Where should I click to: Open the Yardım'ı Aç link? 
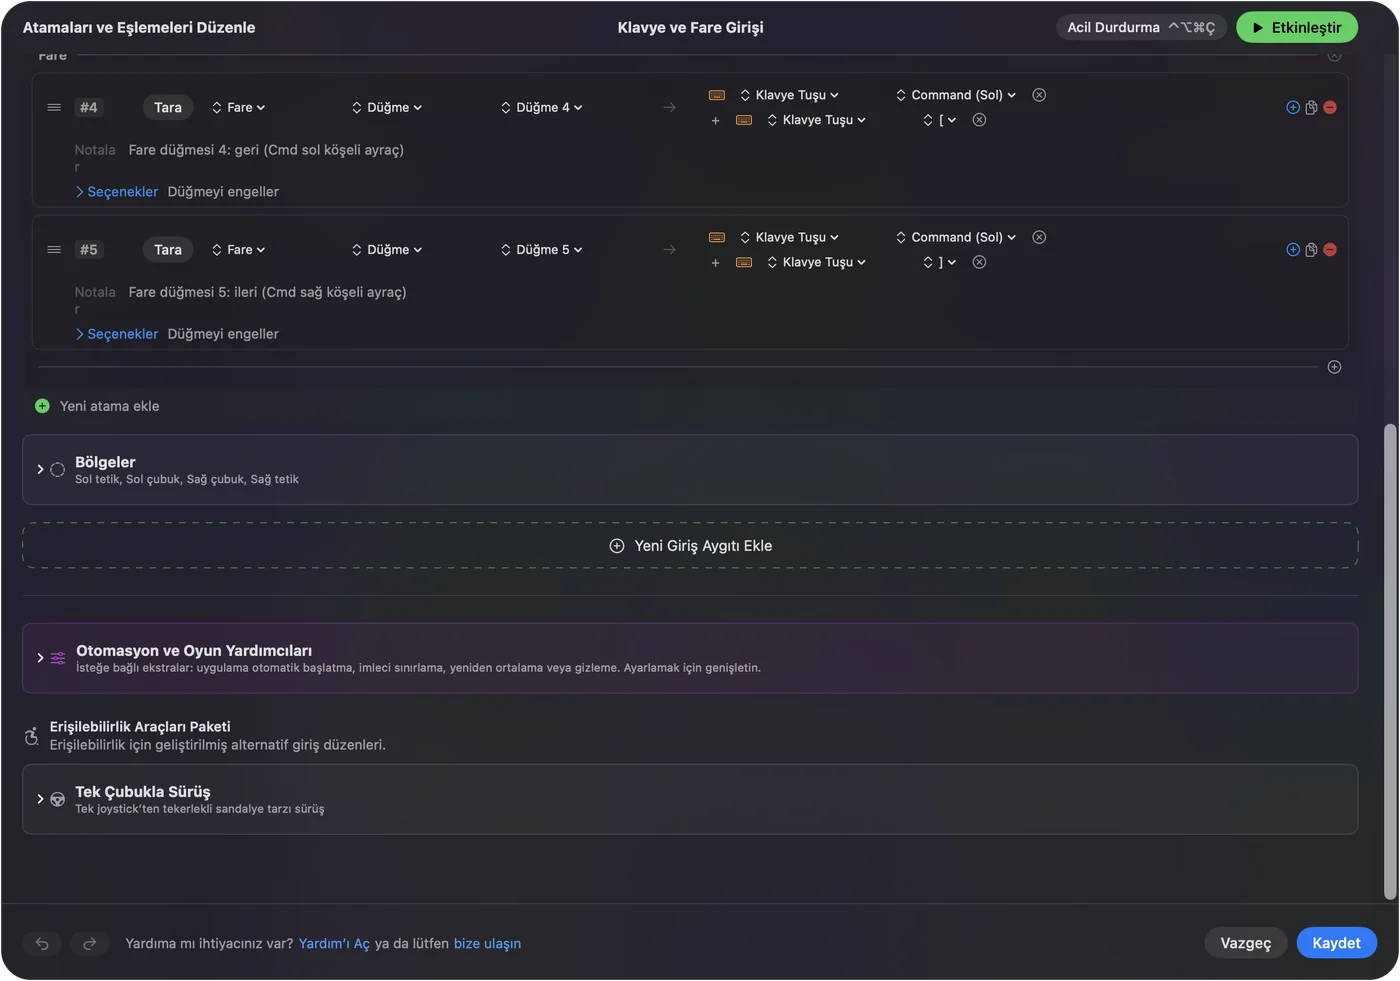[334, 944]
